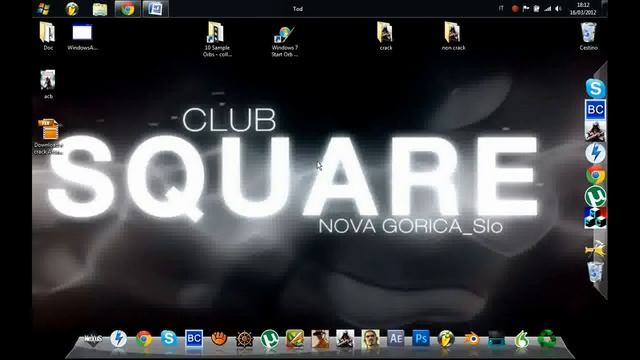Select the 10 Sample Orbs folder shortcut
This screenshot has width=640, height=360.
click(x=217, y=39)
